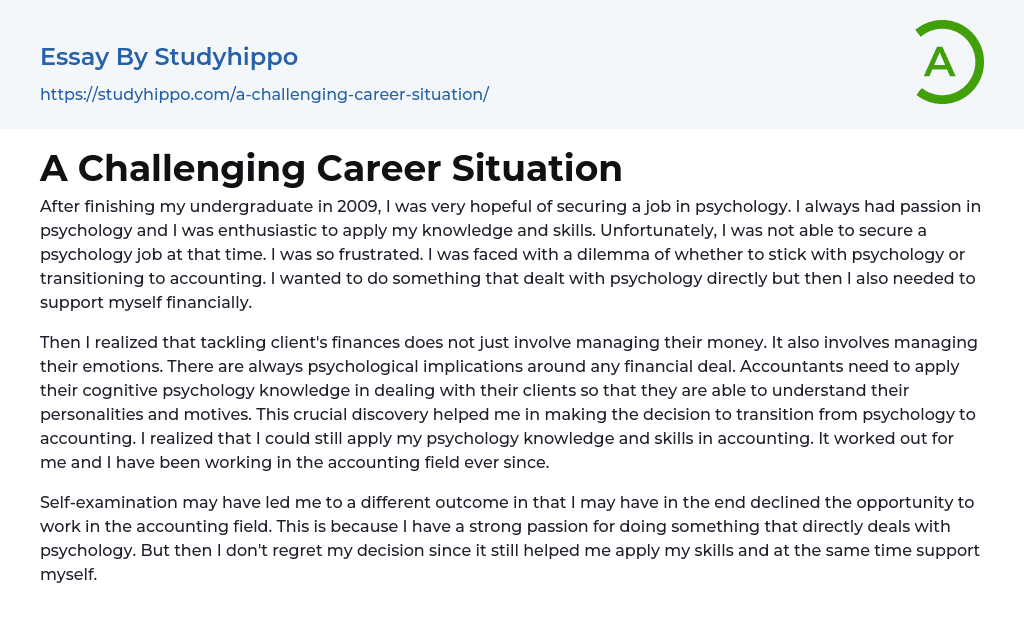Open the studyhippo.com essay URL link
The image size is (1024, 643).
[x=264, y=95]
